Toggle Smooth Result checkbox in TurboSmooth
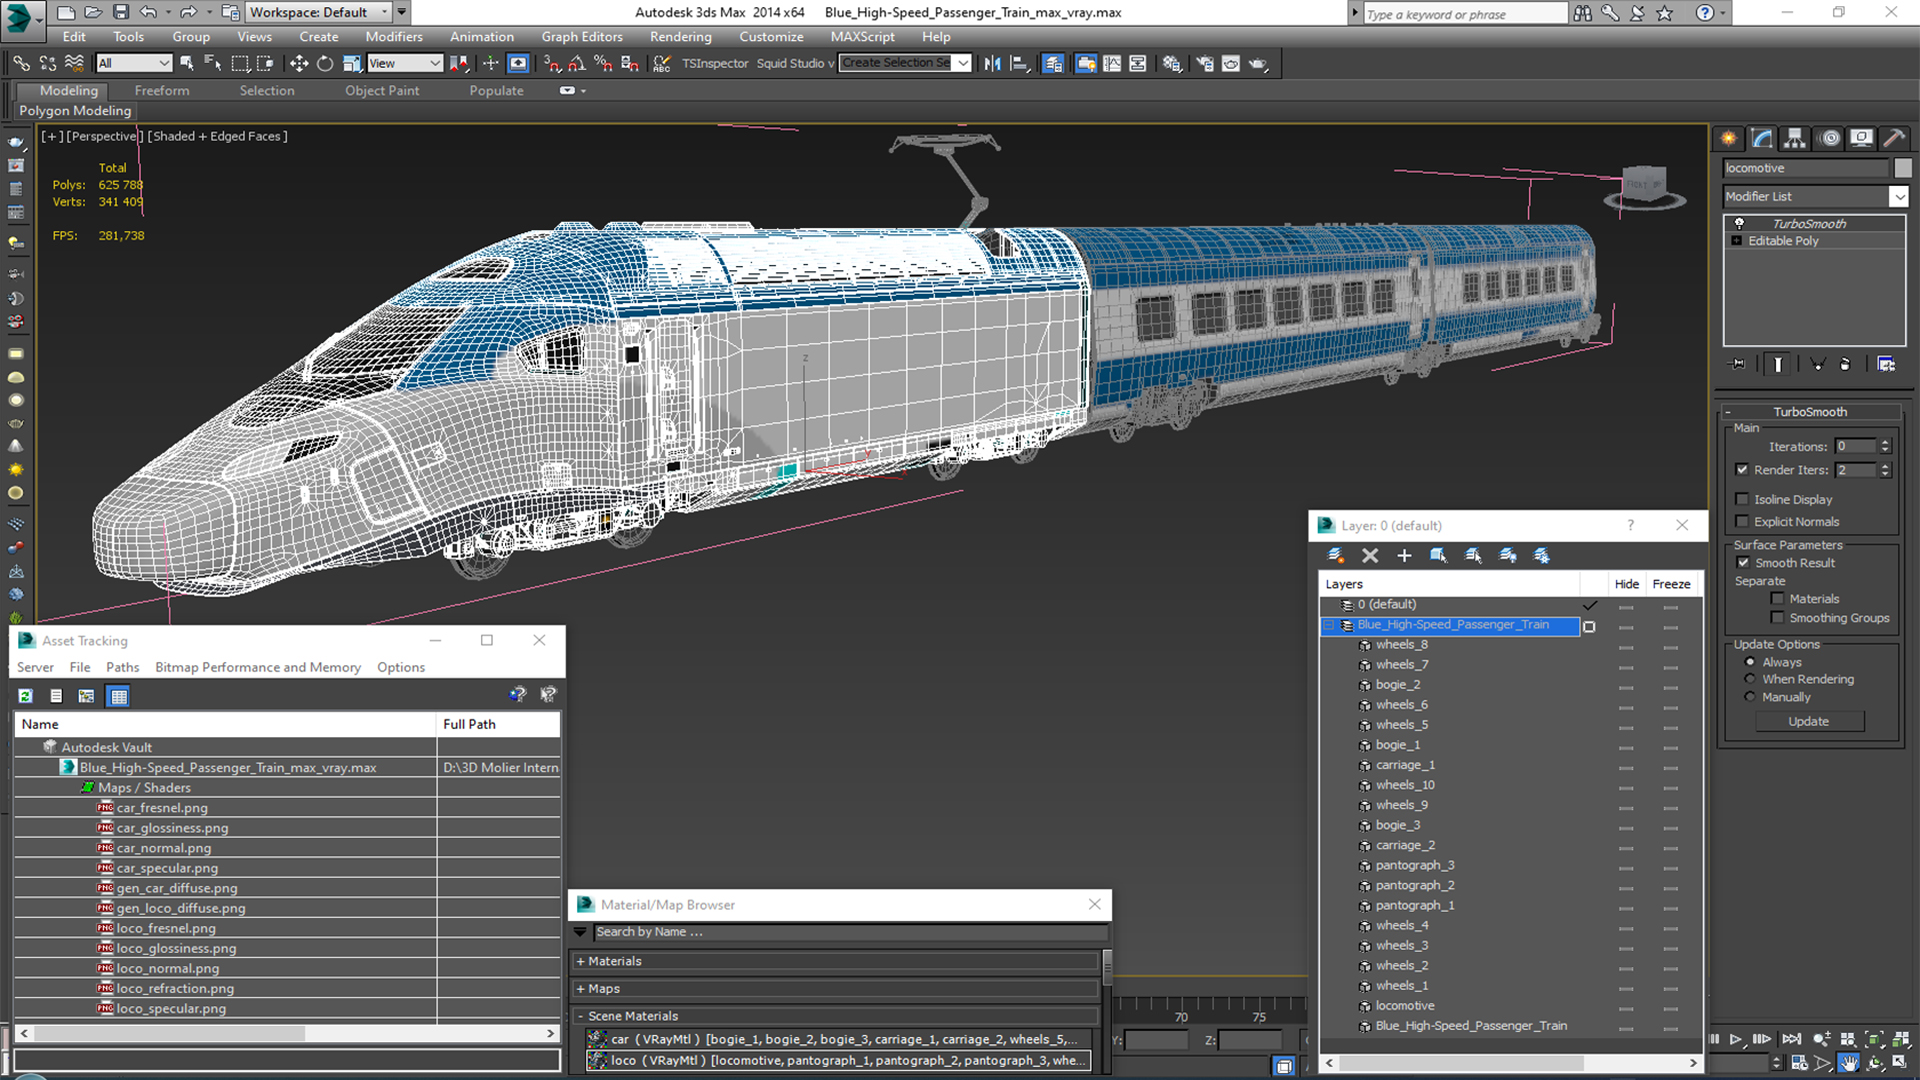The width and height of the screenshot is (1920, 1080). [x=1746, y=562]
